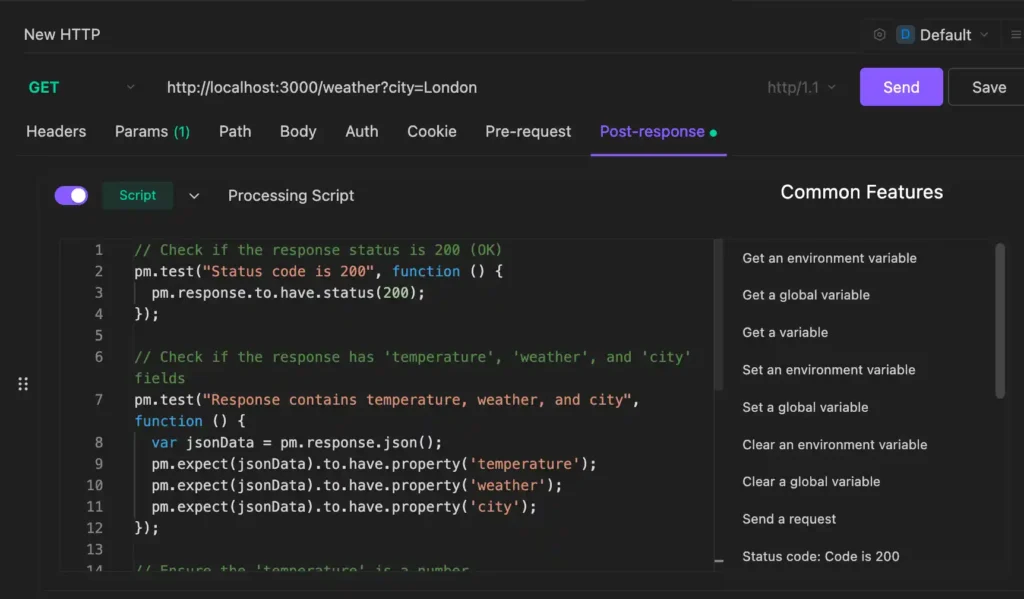Toggle the processing script switch off
Screen dimensions: 1024x599
(71, 195)
